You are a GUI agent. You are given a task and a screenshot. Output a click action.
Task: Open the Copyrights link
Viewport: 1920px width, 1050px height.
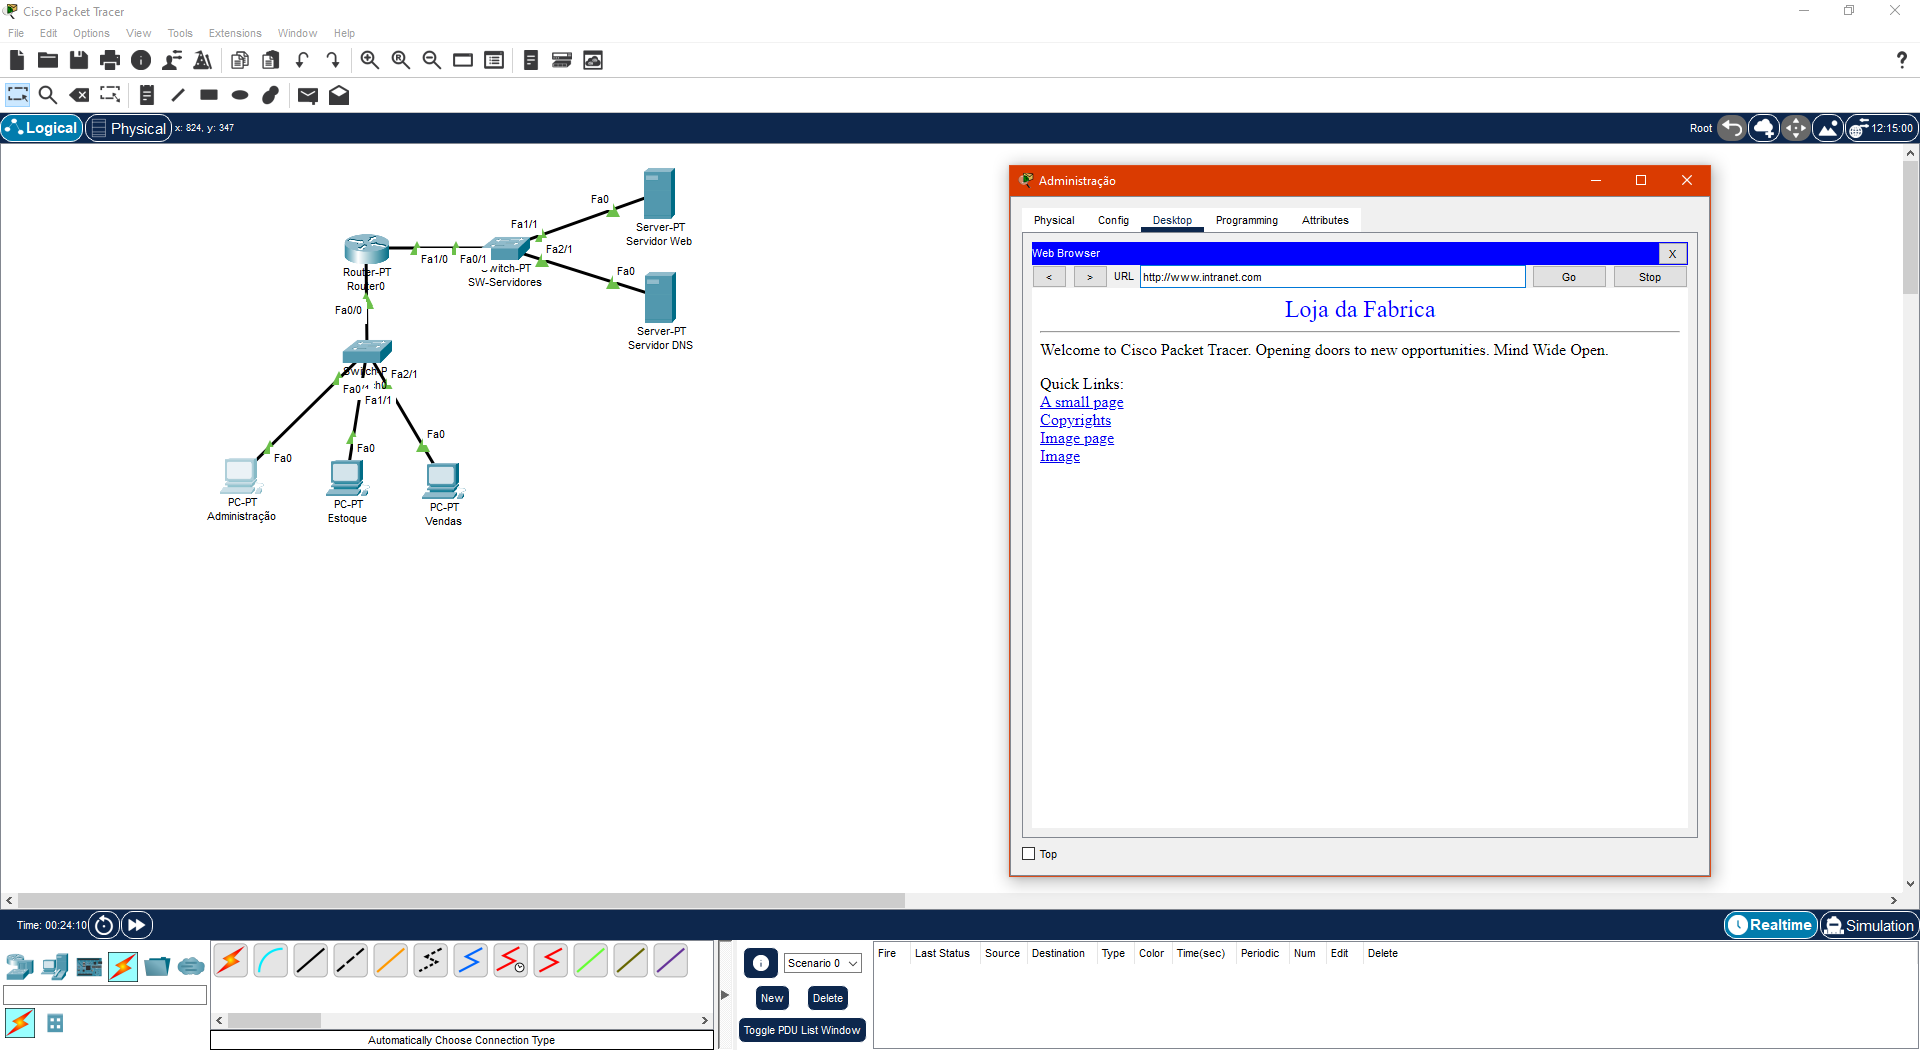1075,420
